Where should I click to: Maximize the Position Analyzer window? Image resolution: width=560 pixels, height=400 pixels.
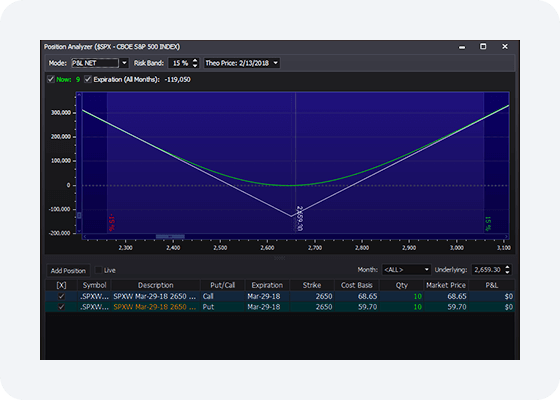[x=483, y=46]
